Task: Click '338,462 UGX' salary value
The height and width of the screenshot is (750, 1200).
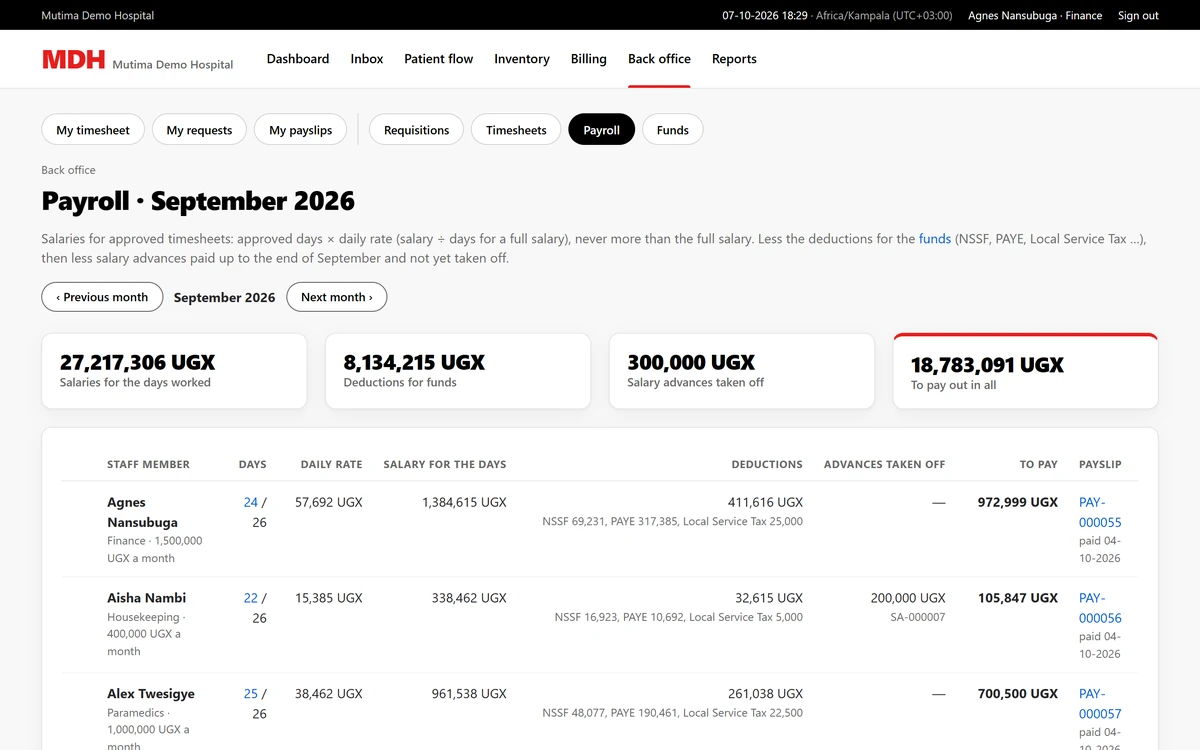Action: click(x=469, y=598)
